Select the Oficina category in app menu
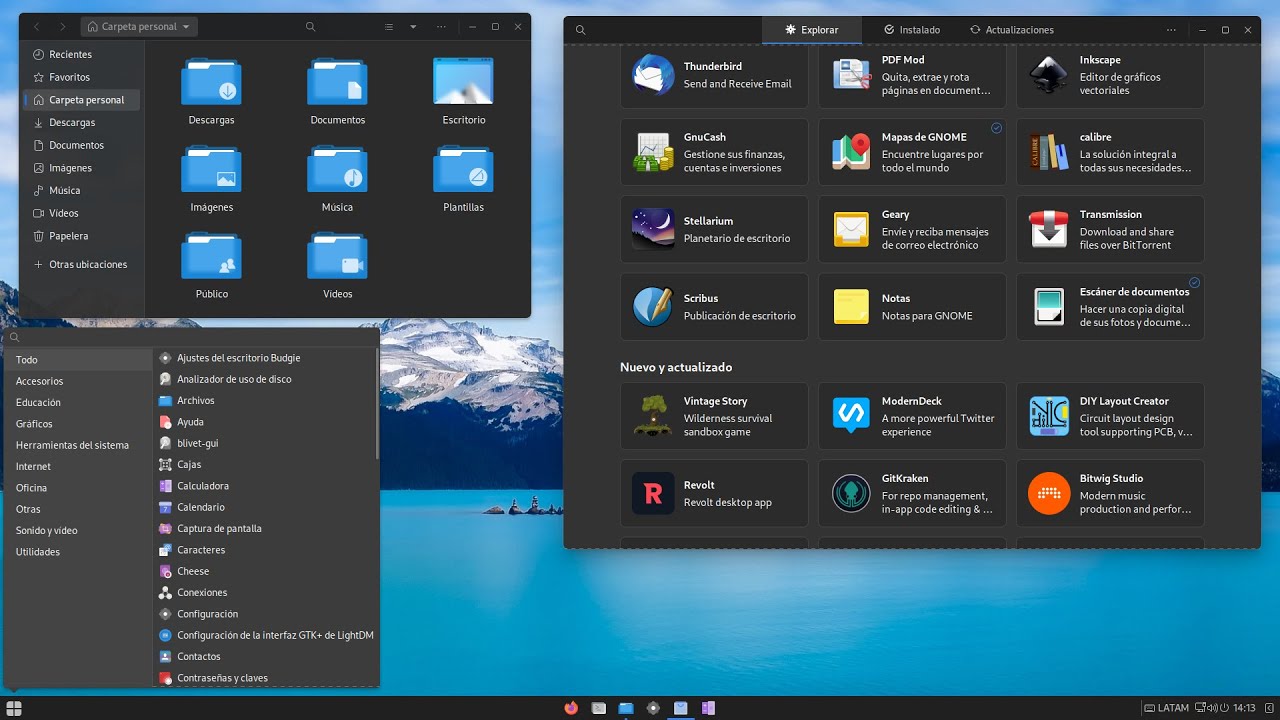The width and height of the screenshot is (1280, 720). click(x=78, y=488)
